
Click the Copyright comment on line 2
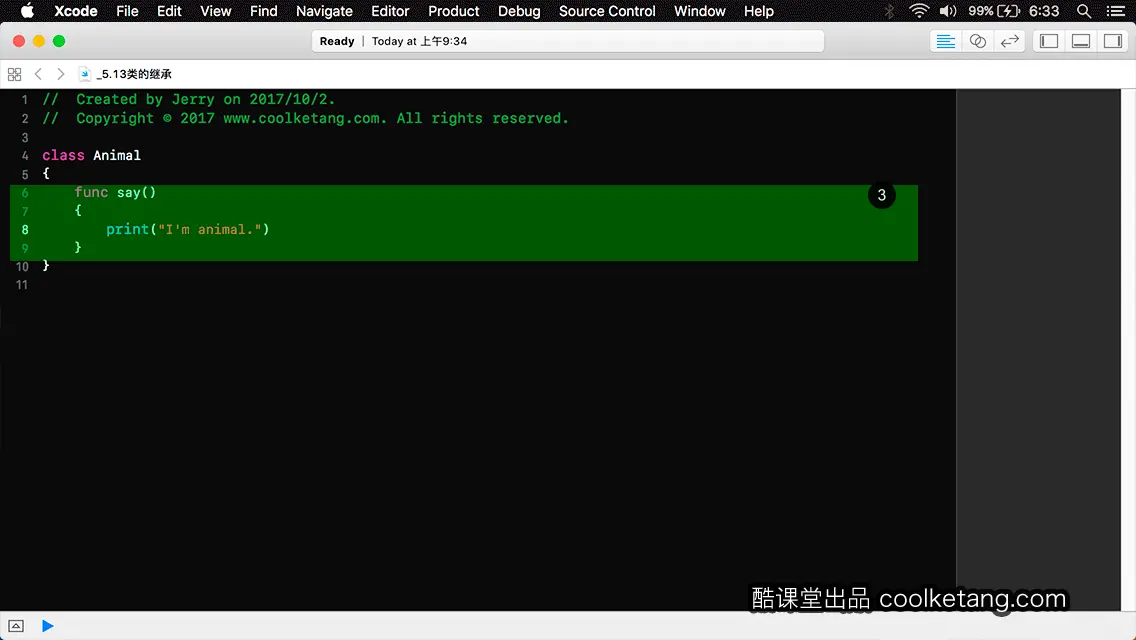click(x=305, y=118)
